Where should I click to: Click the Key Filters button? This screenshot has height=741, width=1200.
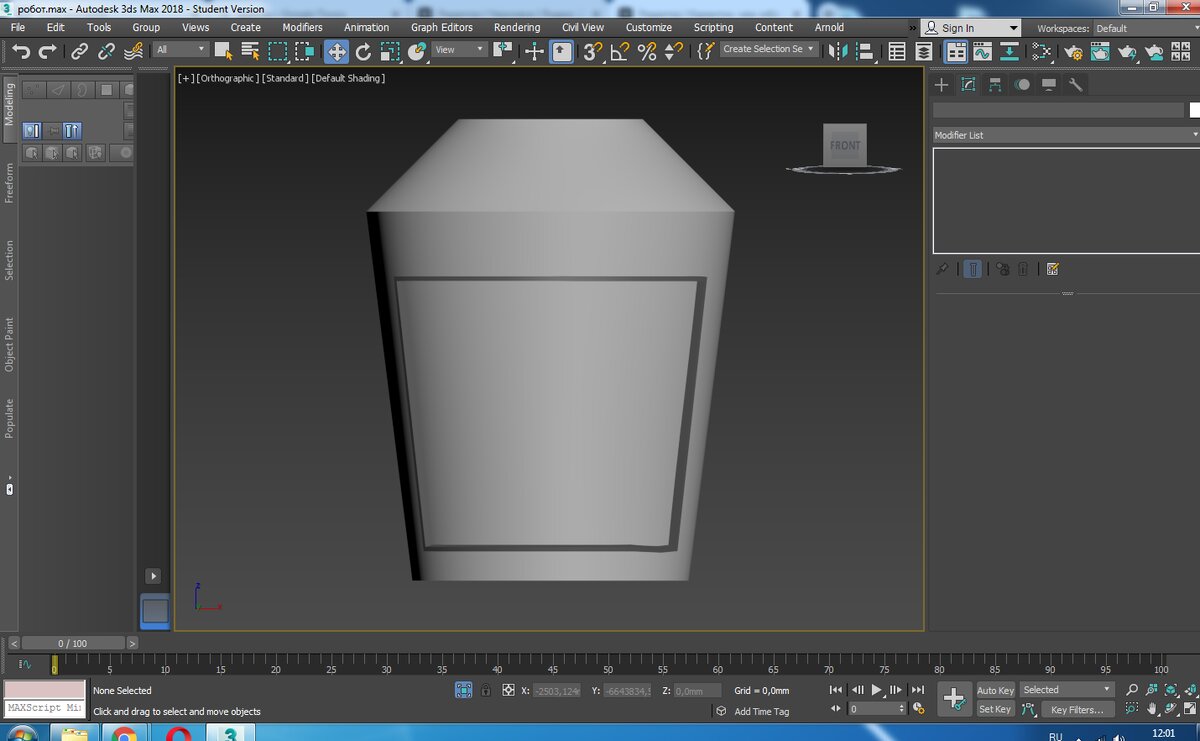[x=1077, y=710]
